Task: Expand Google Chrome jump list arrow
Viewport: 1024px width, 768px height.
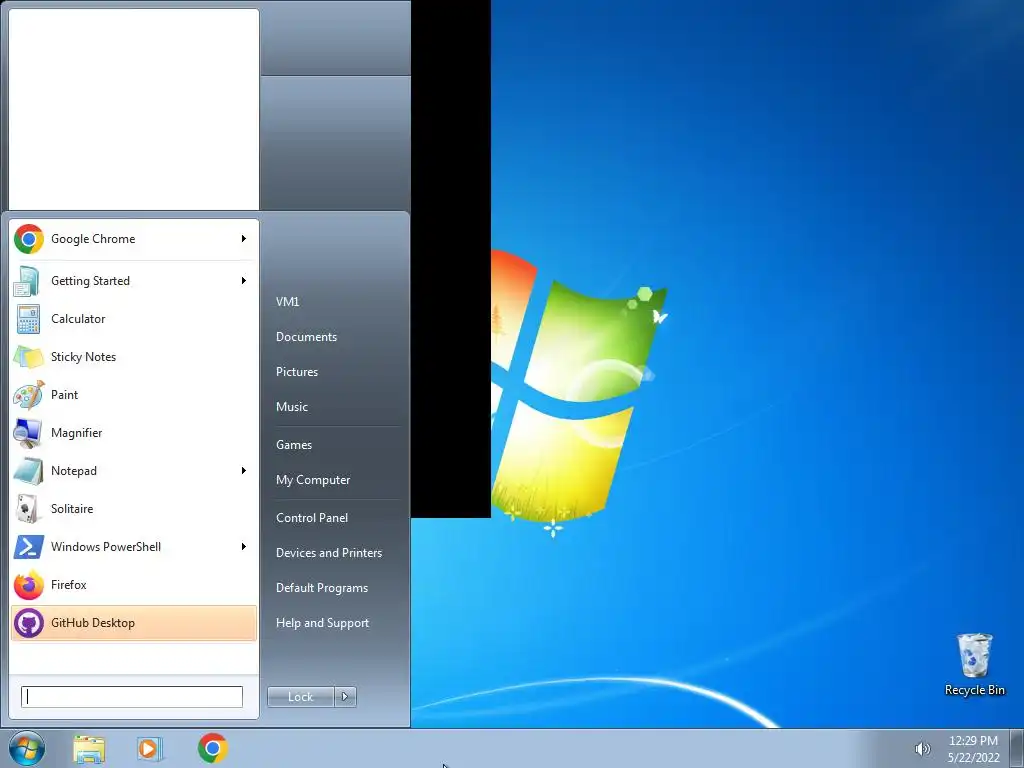Action: pos(244,239)
